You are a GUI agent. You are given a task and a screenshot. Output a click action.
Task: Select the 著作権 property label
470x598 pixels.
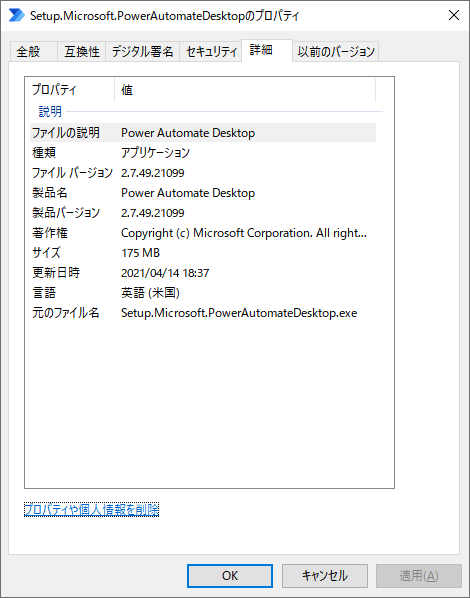click(x=50, y=233)
